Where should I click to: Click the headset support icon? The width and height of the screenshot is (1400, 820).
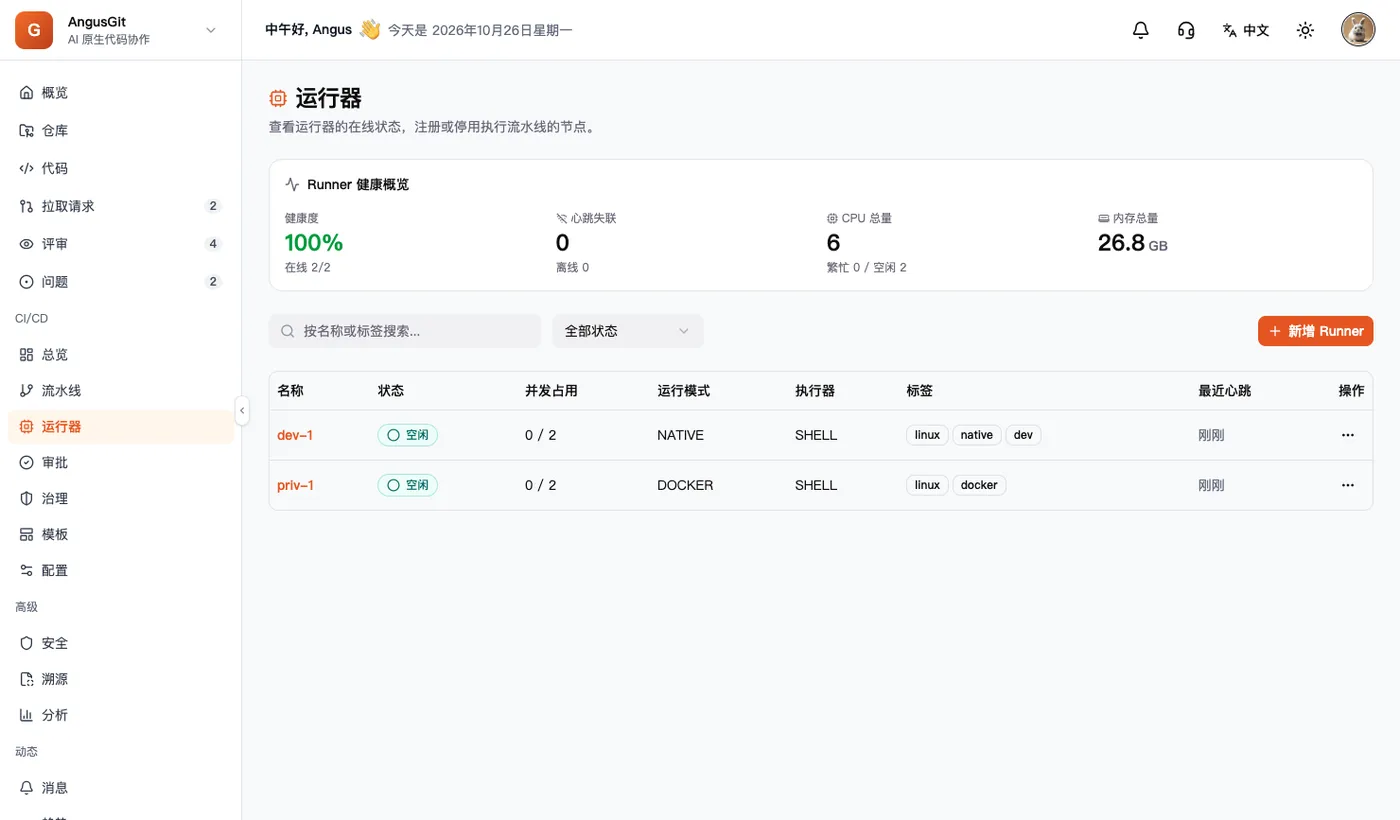pyautogui.click(x=1186, y=30)
